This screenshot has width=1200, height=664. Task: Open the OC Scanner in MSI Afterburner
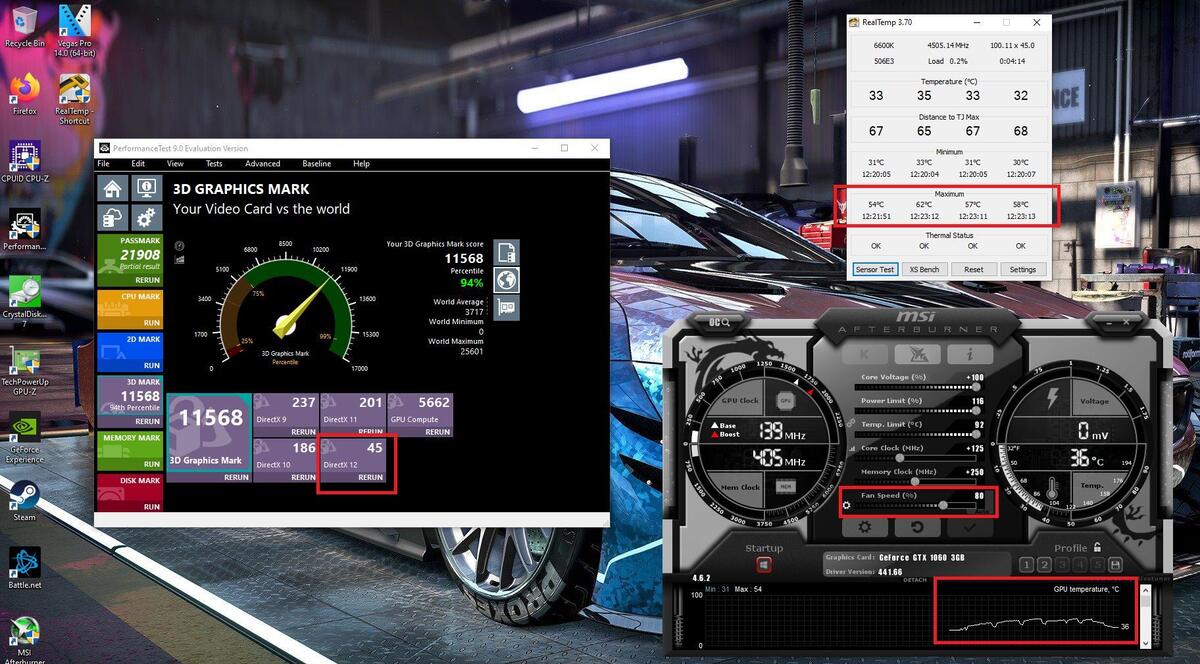click(720, 322)
